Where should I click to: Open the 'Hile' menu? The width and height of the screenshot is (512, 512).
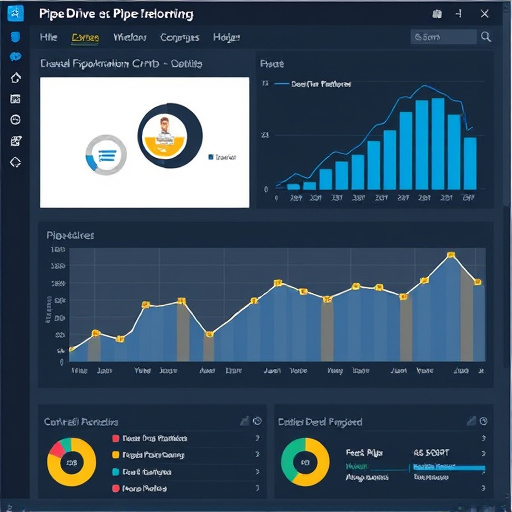(48, 37)
